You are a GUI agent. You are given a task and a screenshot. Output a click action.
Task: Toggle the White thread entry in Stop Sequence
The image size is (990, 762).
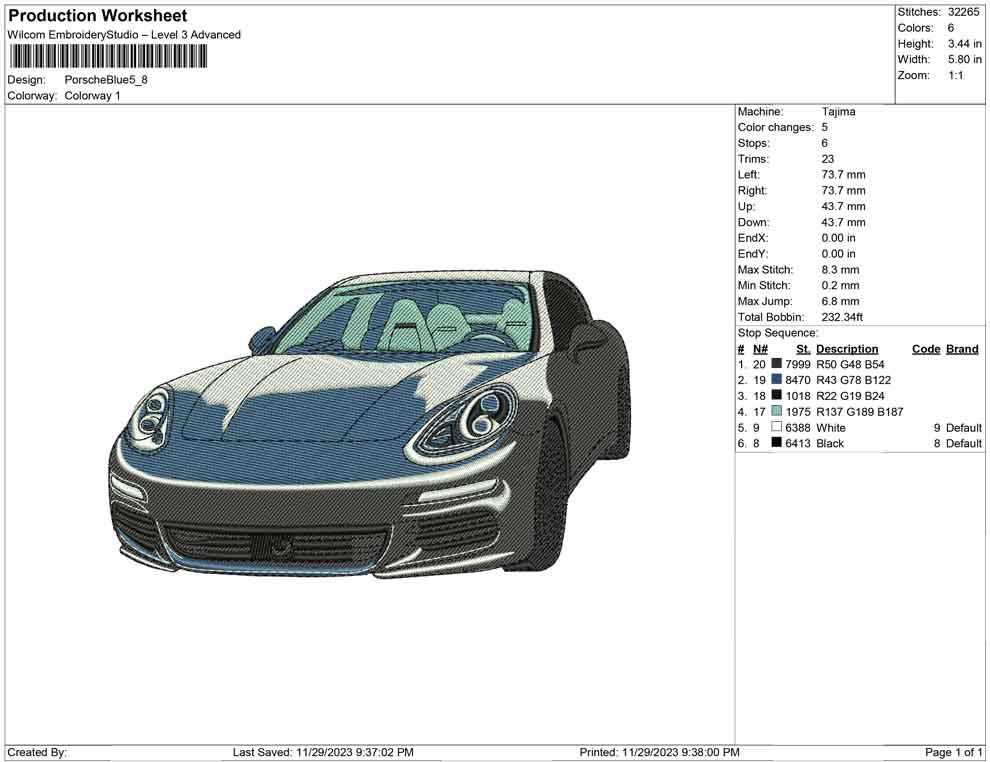(x=829, y=427)
